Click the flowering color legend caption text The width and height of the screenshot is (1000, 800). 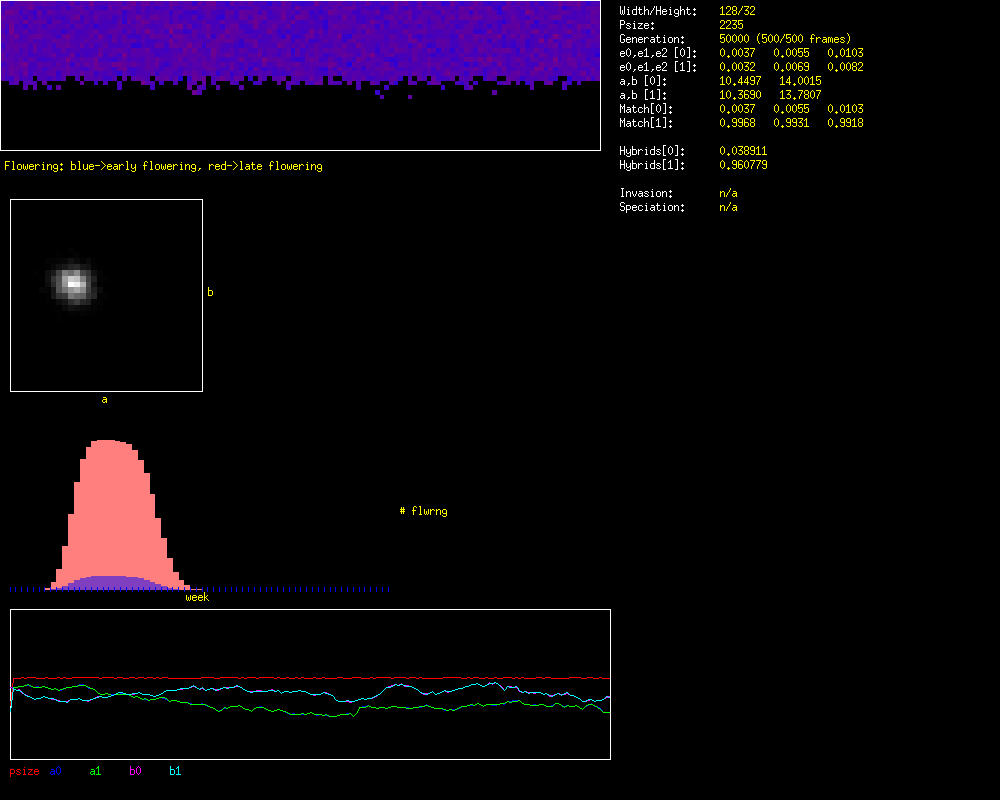[163, 166]
